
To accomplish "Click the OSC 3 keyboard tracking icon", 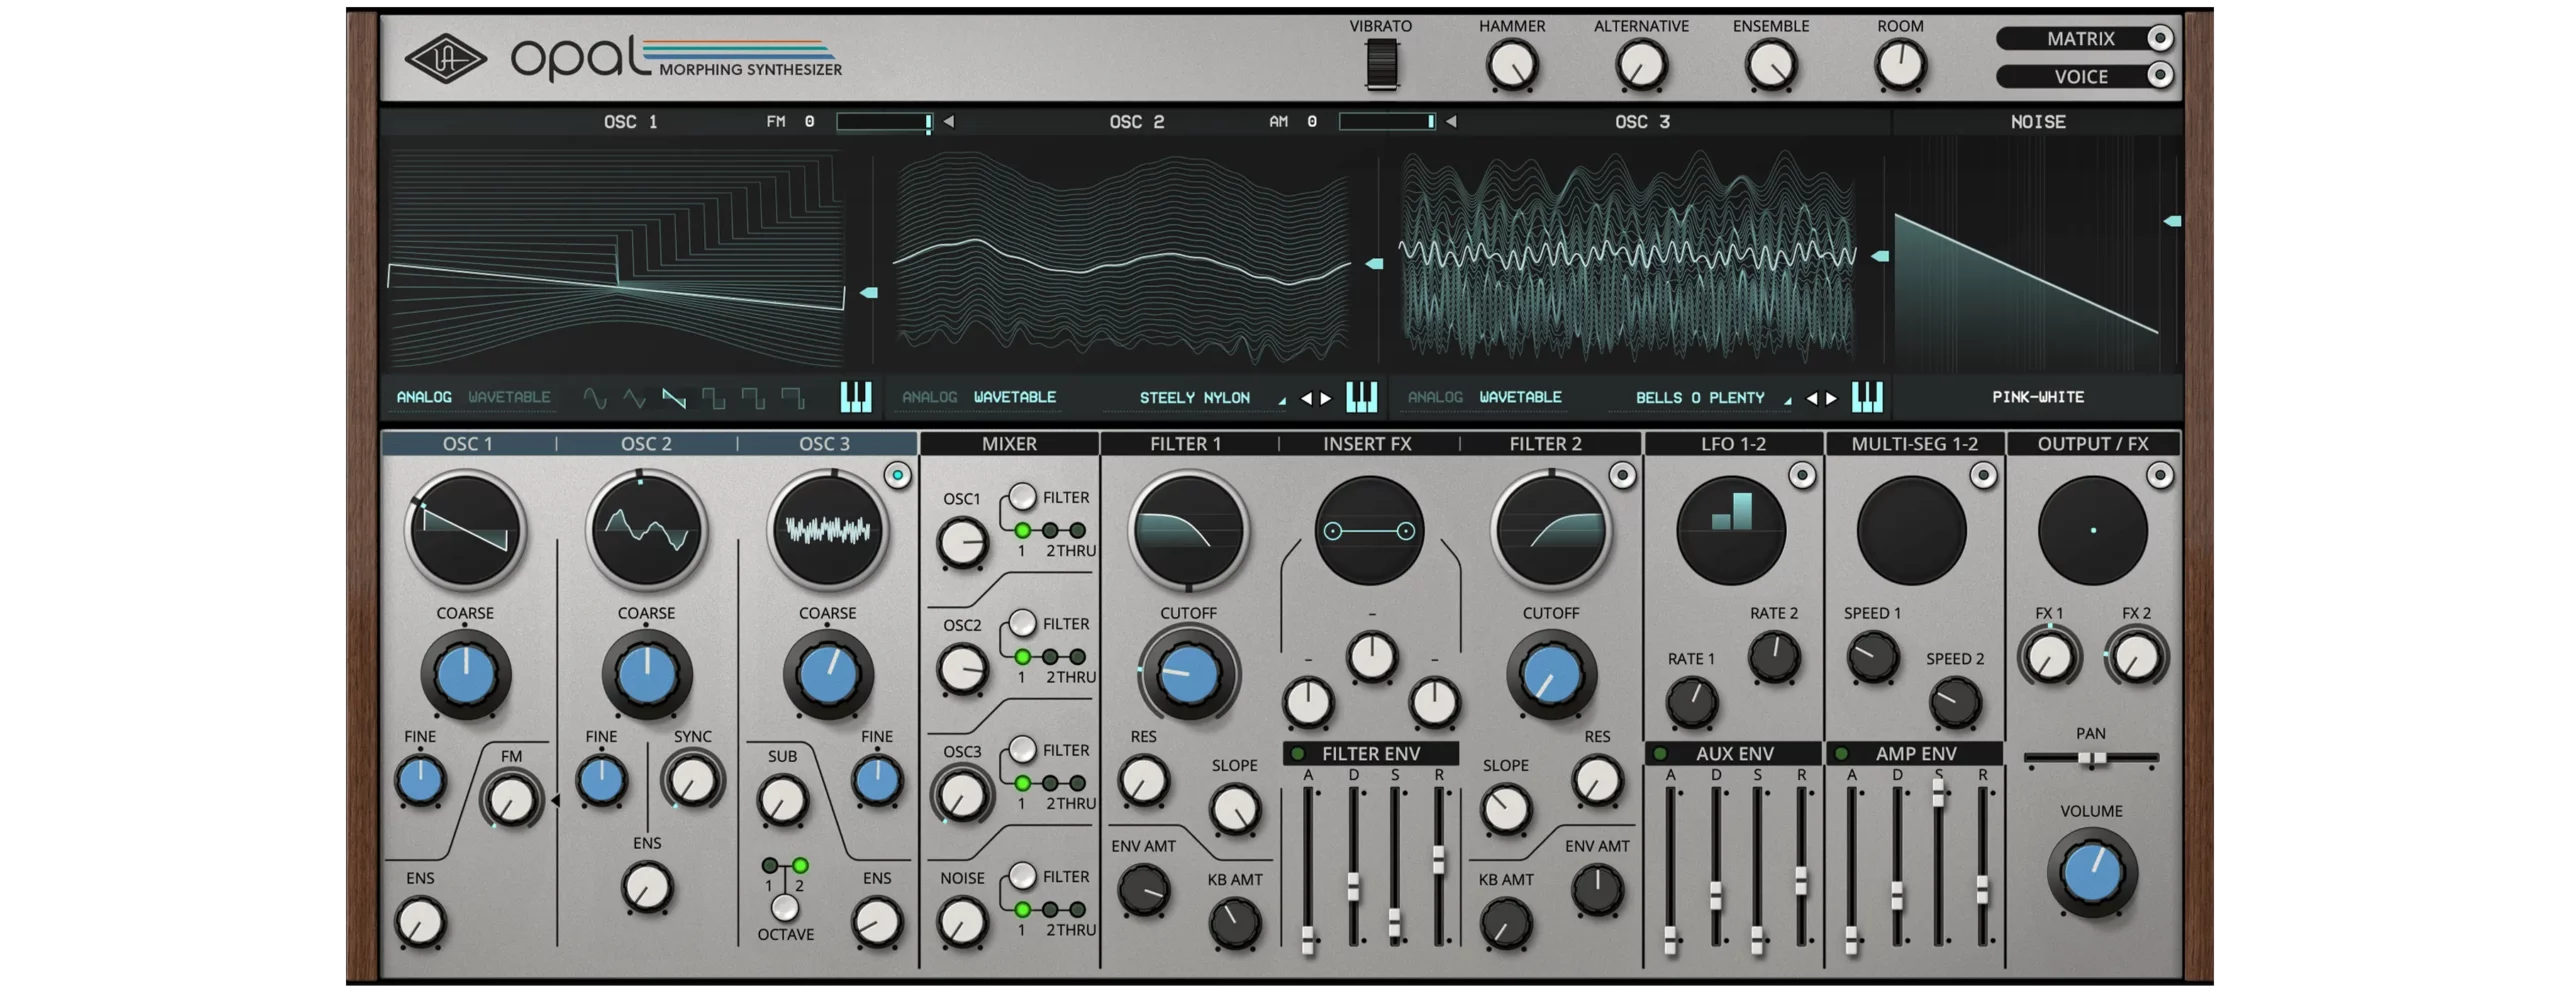I will [1867, 397].
